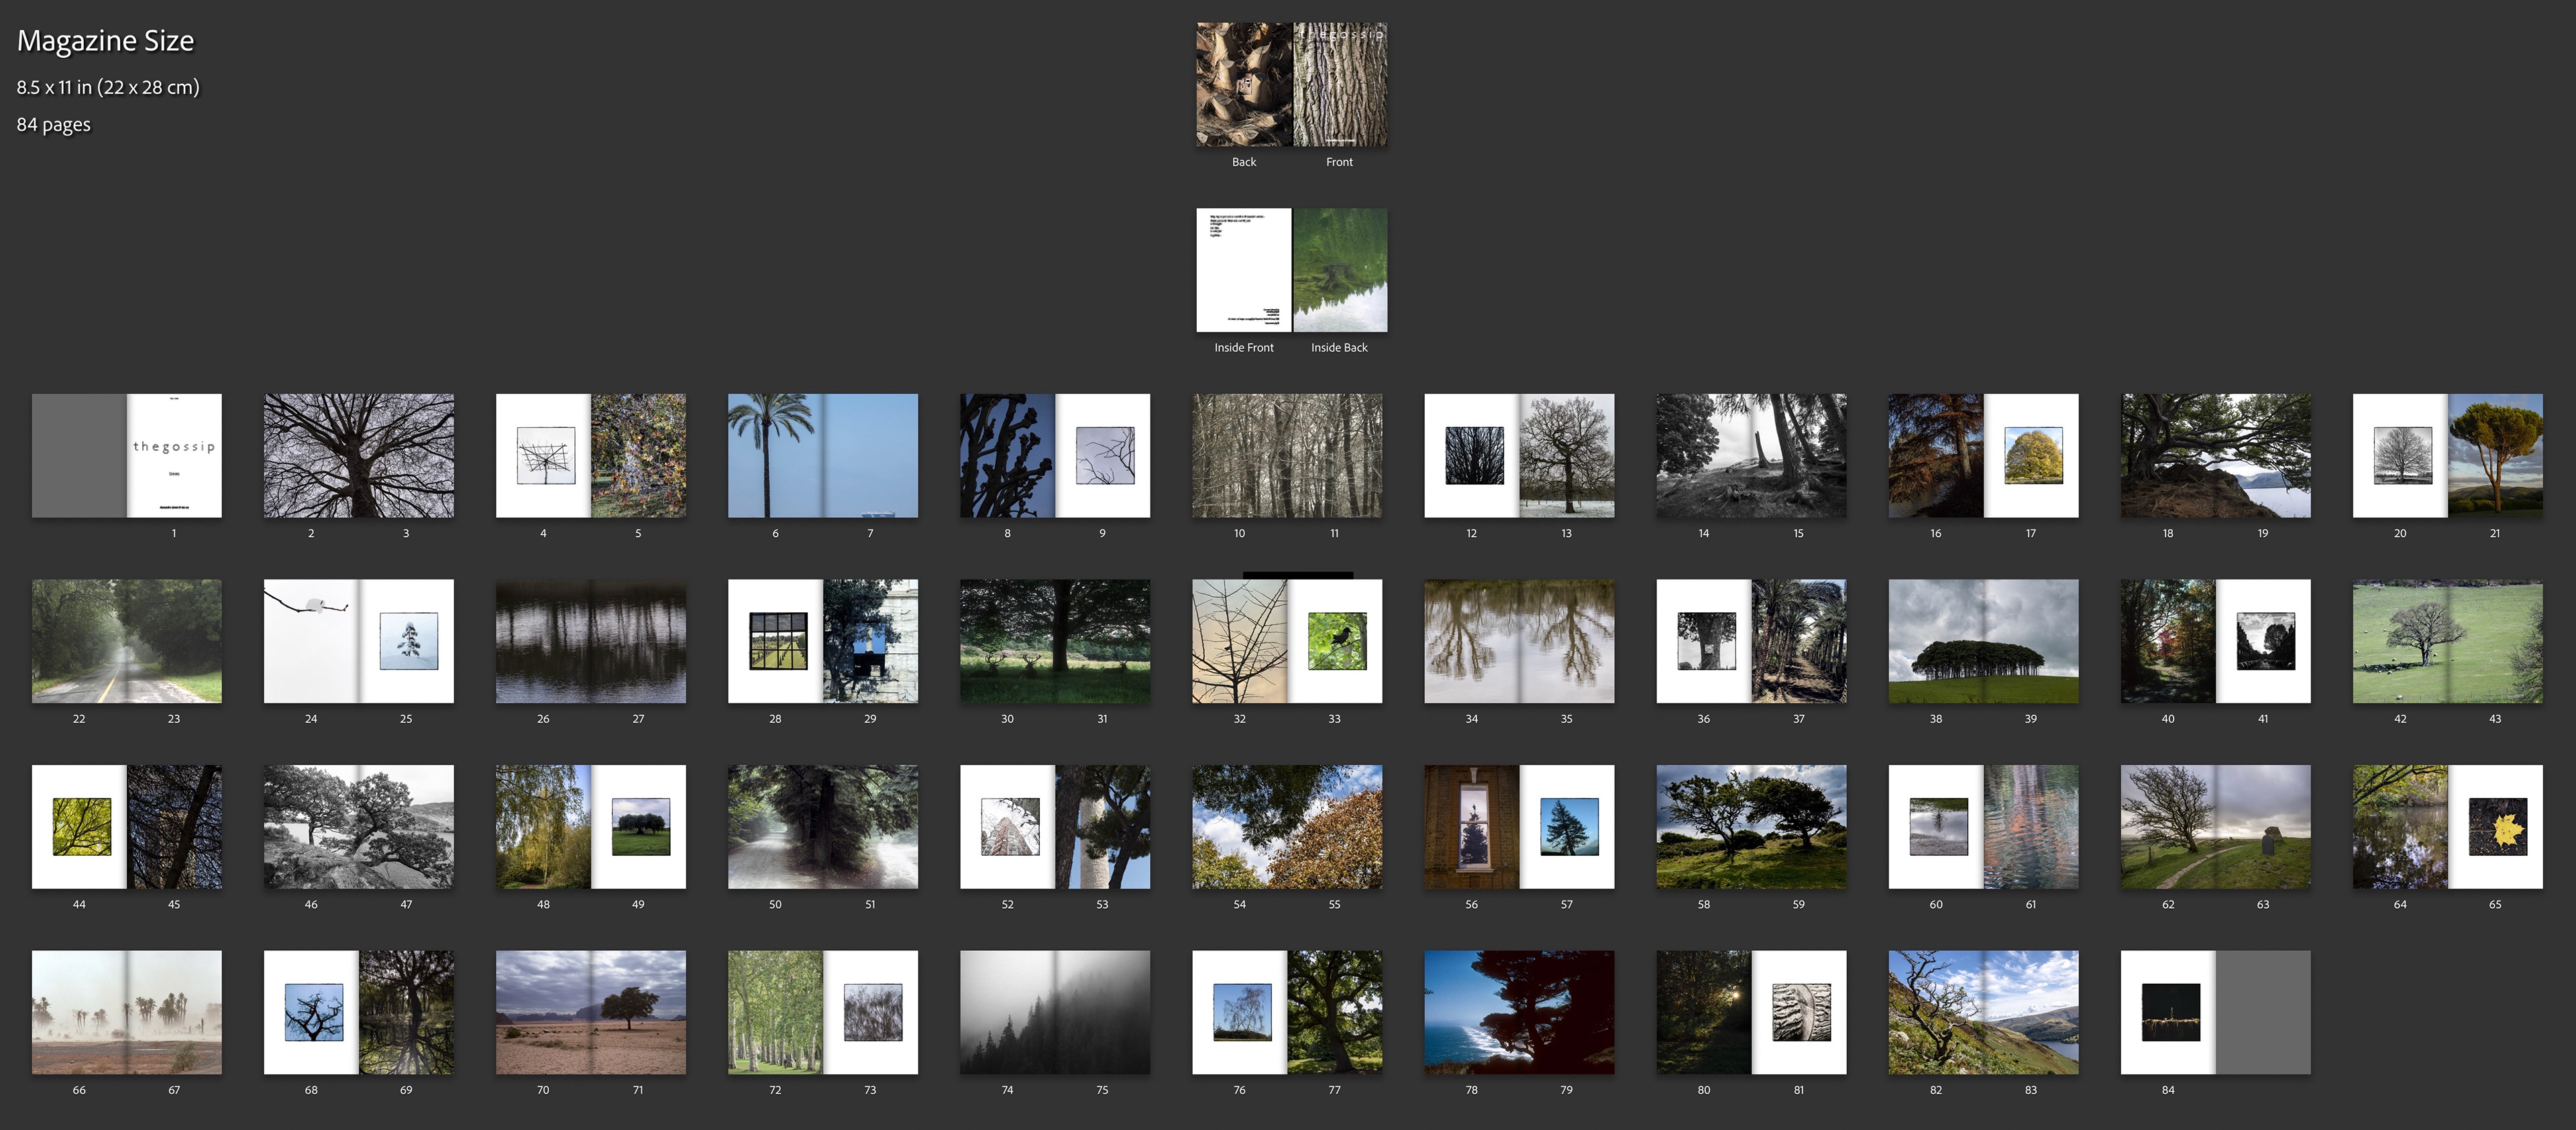Click the bird photo on page 33
2576x1130 pixels.
tap(1337, 641)
